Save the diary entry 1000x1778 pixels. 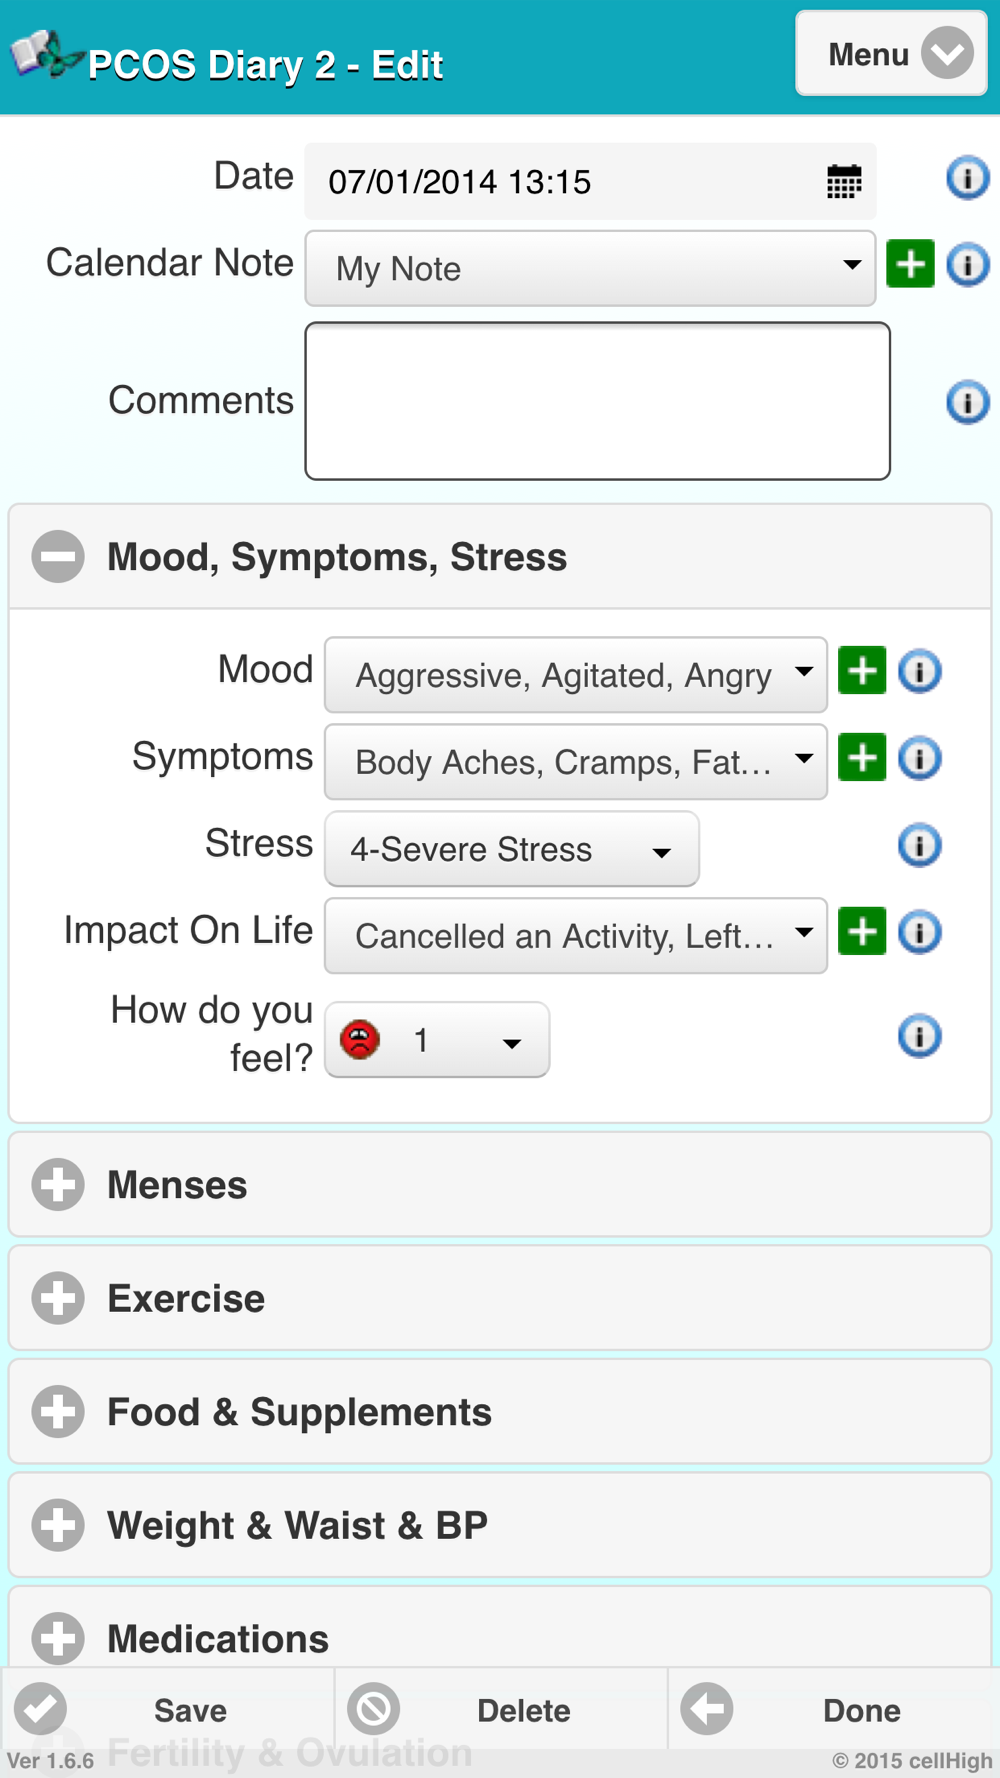[168, 1710]
